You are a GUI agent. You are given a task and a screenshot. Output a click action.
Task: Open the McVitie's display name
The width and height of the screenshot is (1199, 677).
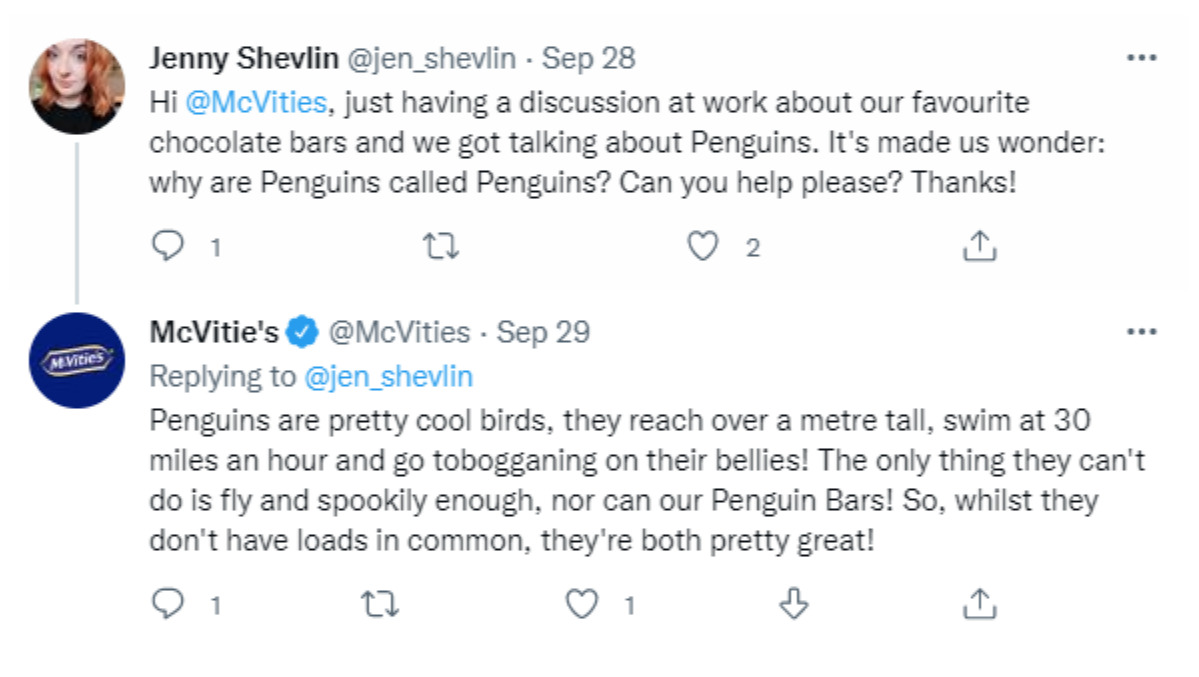[x=214, y=331]
